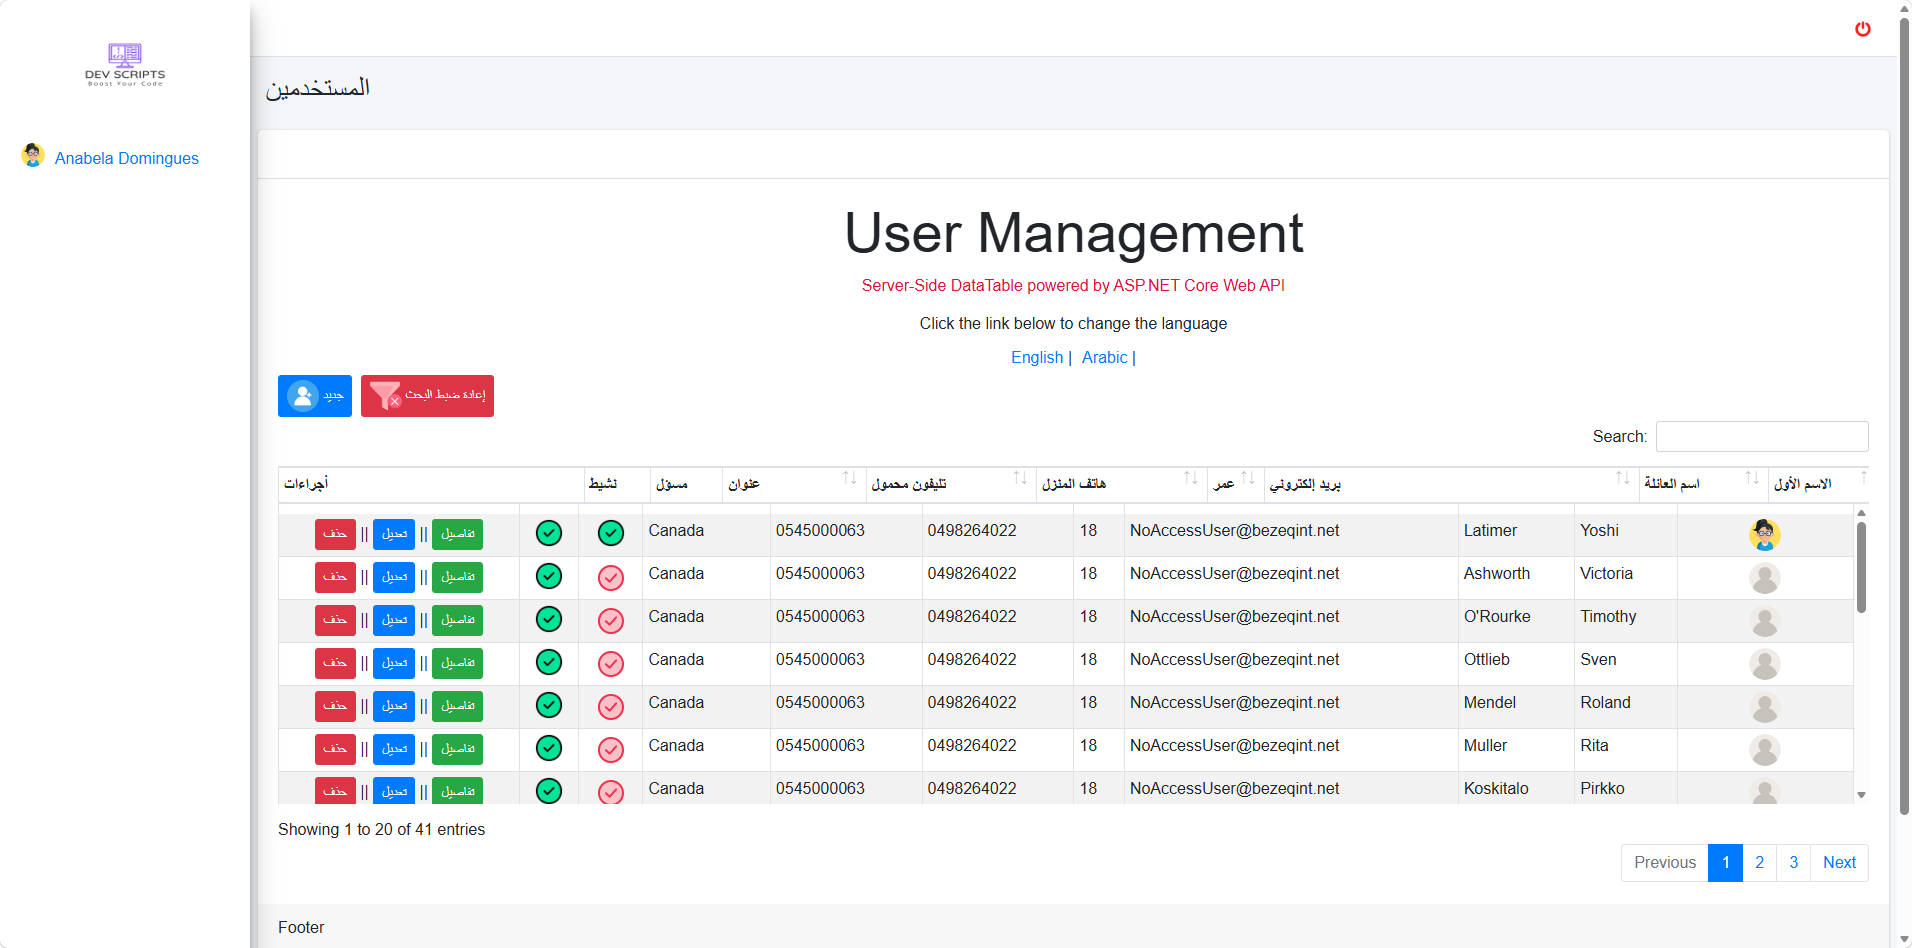Toggle green check icon in Victoria Ashworth row
Image resolution: width=1912 pixels, height=948 pixels.
(549, 576)
